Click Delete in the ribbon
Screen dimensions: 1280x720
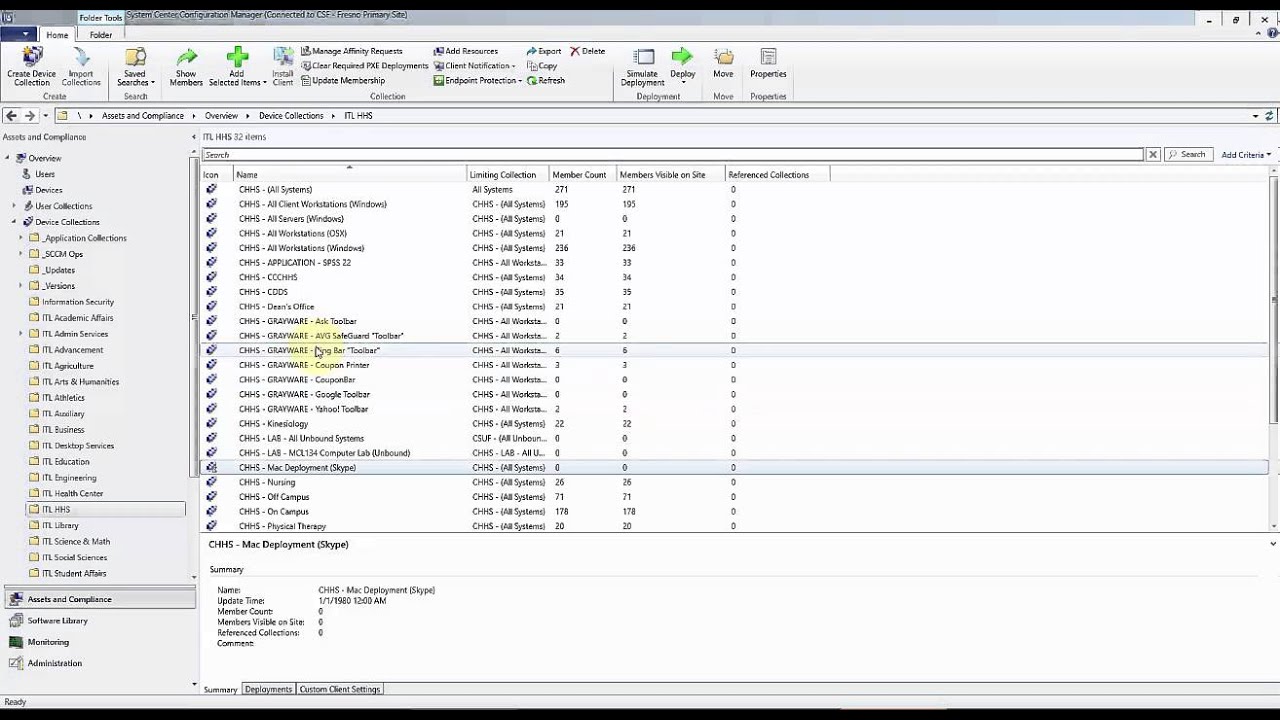(x=588, y=51)
